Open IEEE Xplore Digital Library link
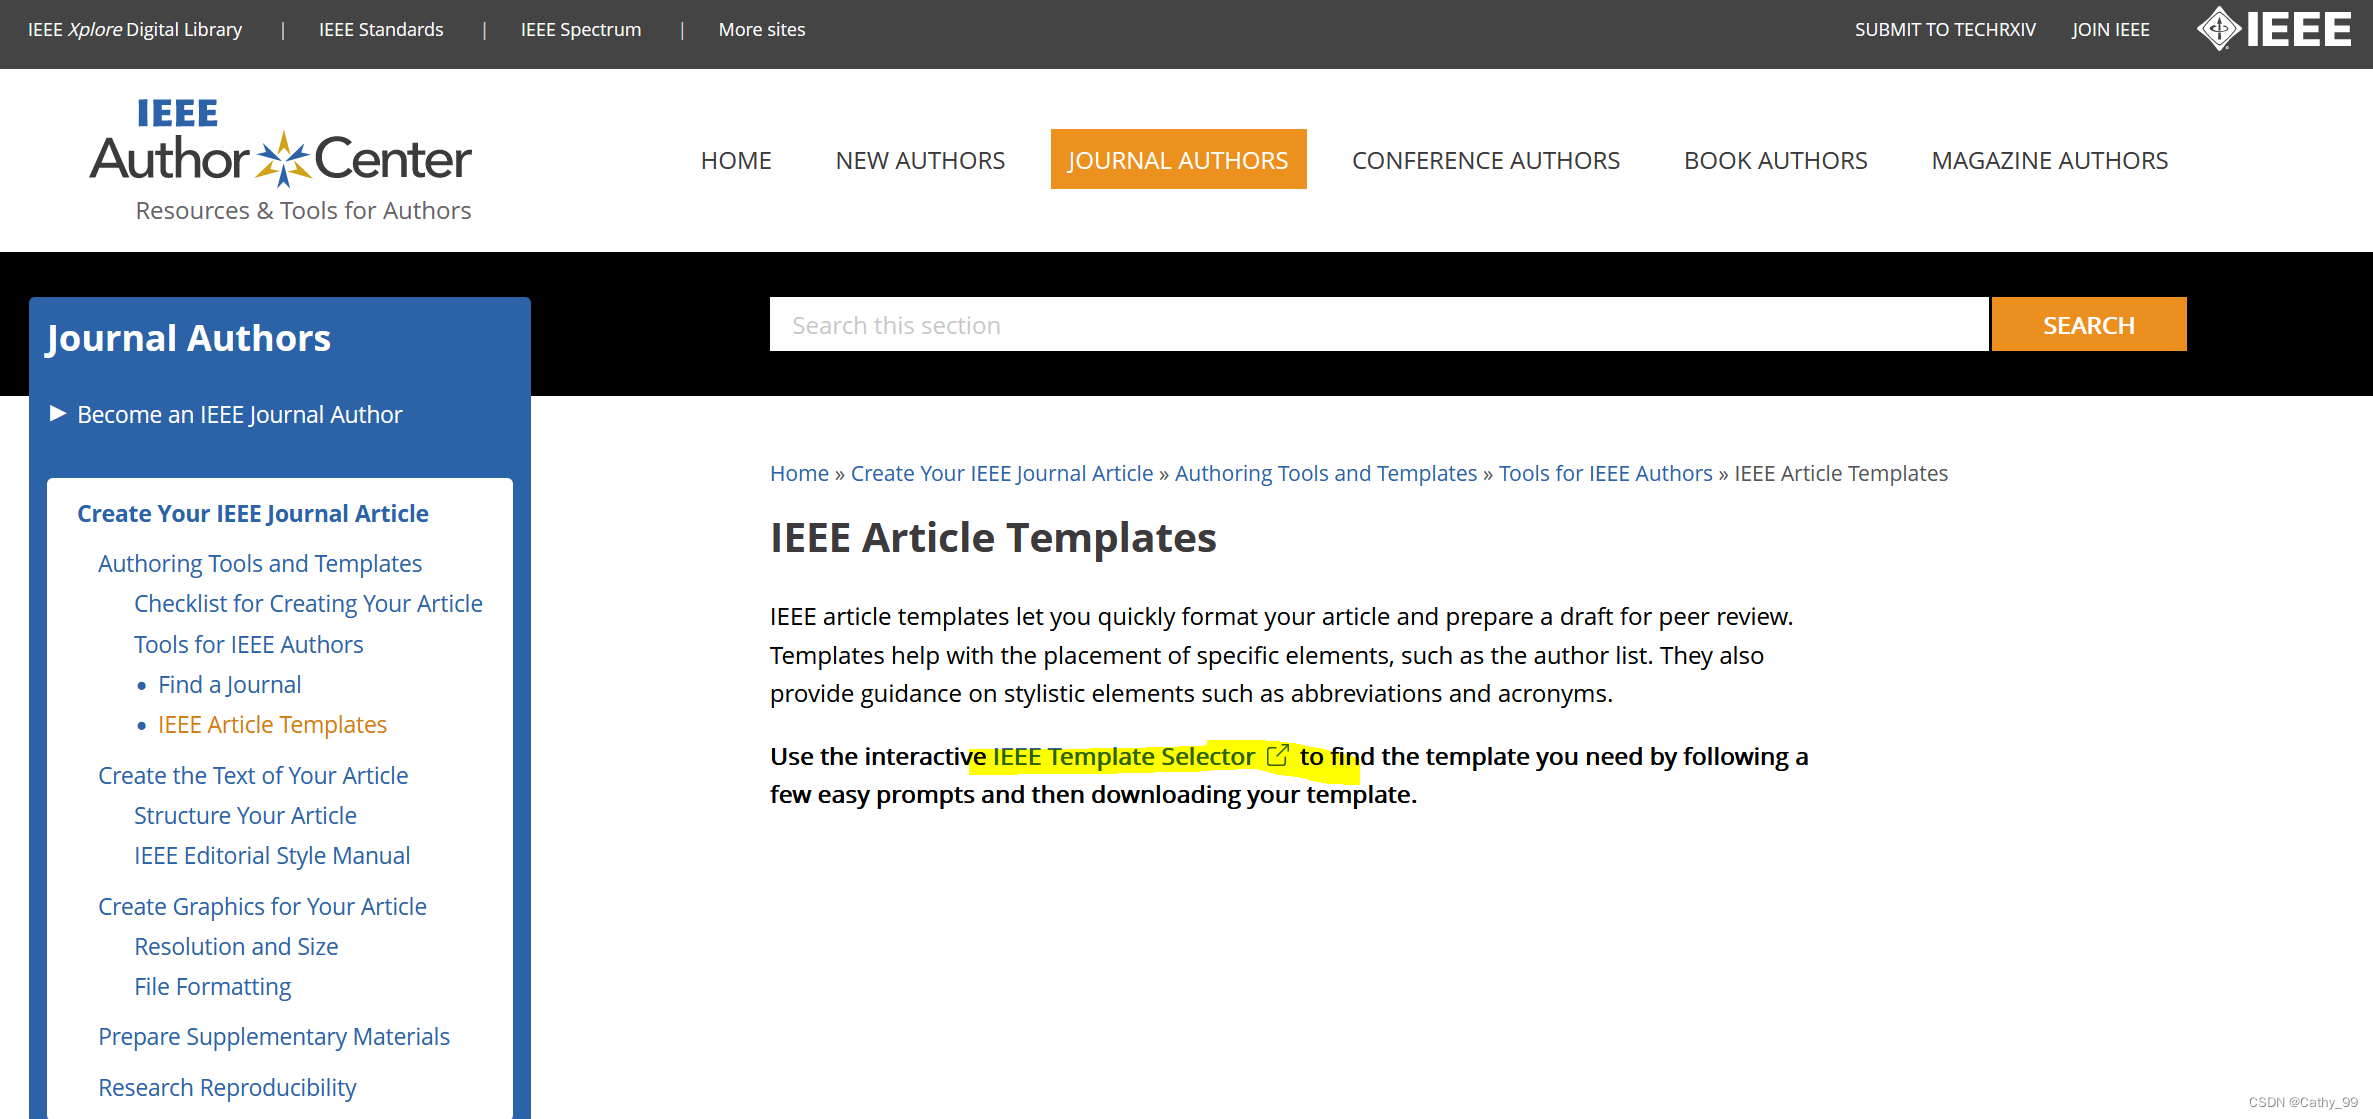 (135, 30)
